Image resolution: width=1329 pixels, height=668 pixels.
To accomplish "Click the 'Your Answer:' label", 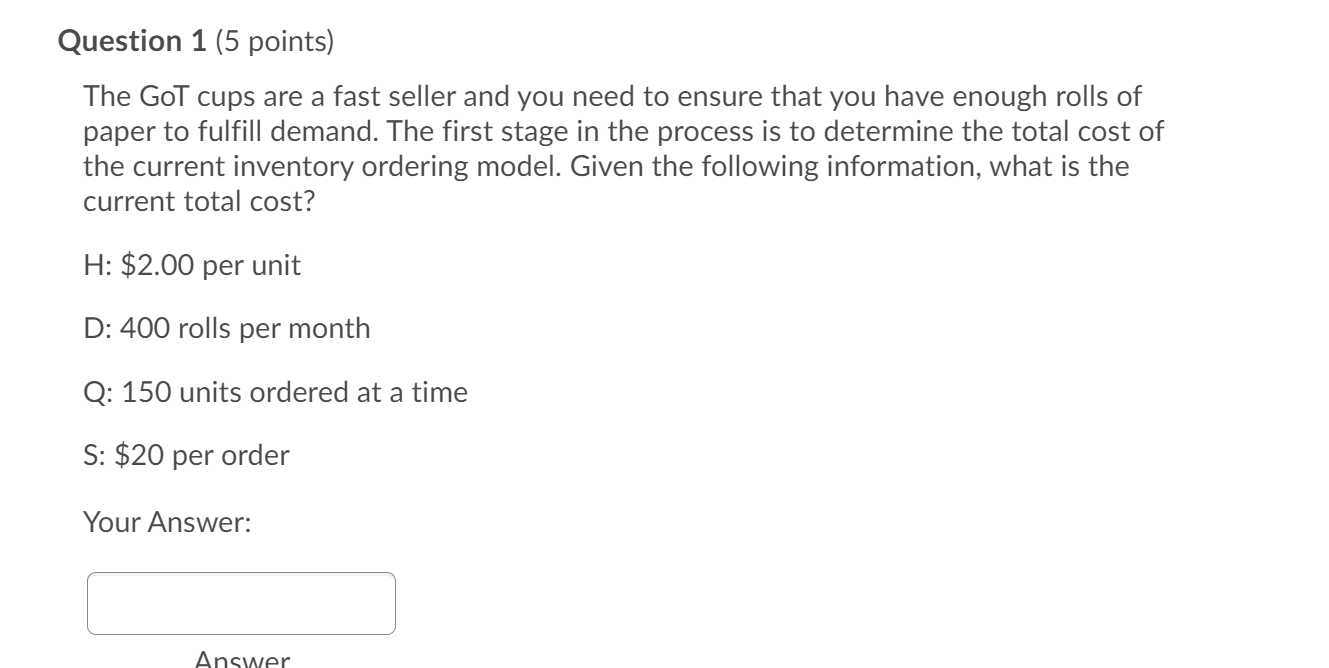I will (x=167, y=522).
